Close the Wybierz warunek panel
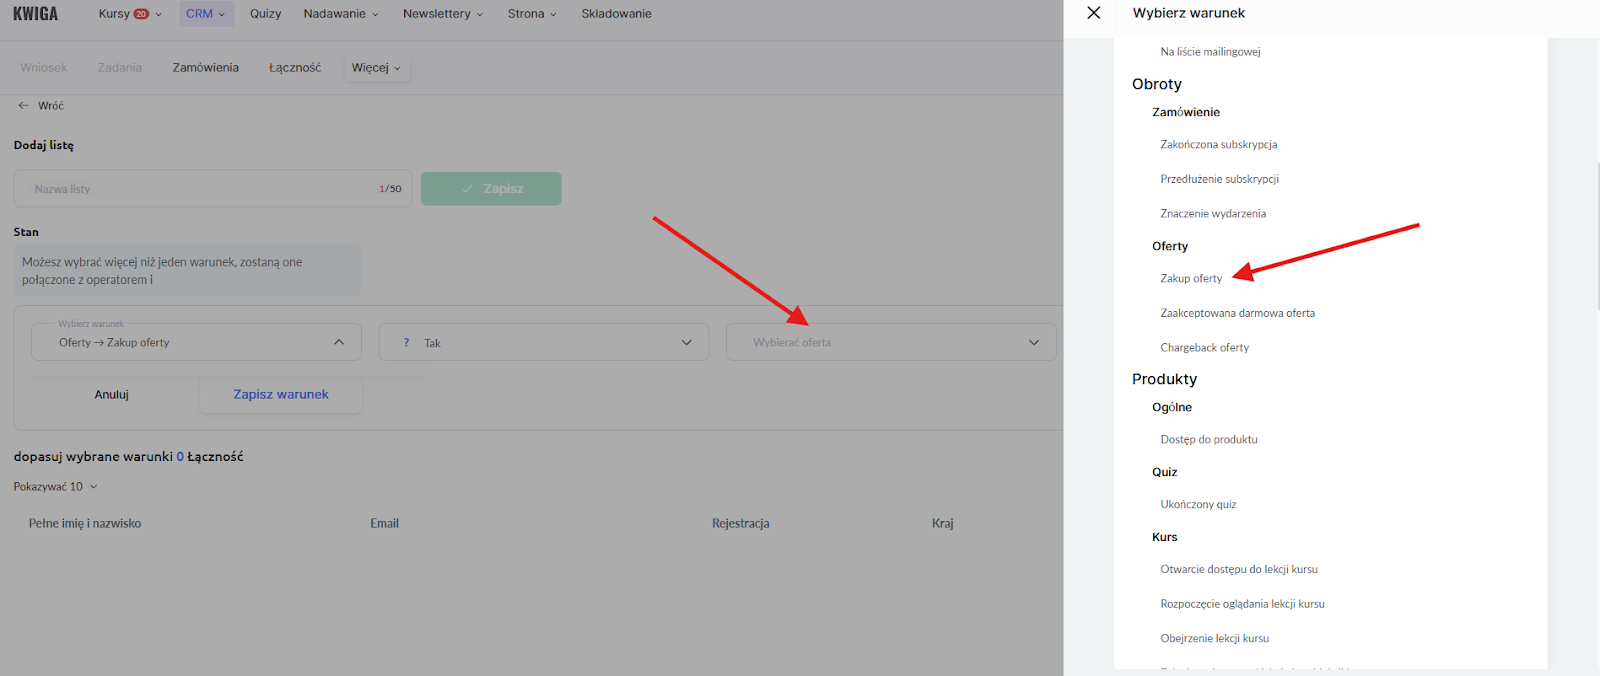The width and height of the screenshot is (1600, 676). [x=1093, y=13]
